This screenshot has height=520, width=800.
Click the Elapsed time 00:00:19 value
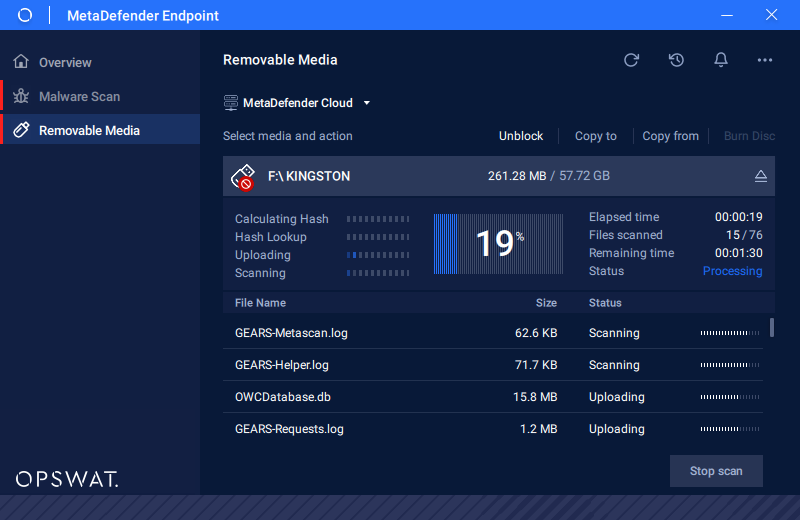tap(738, 217)
